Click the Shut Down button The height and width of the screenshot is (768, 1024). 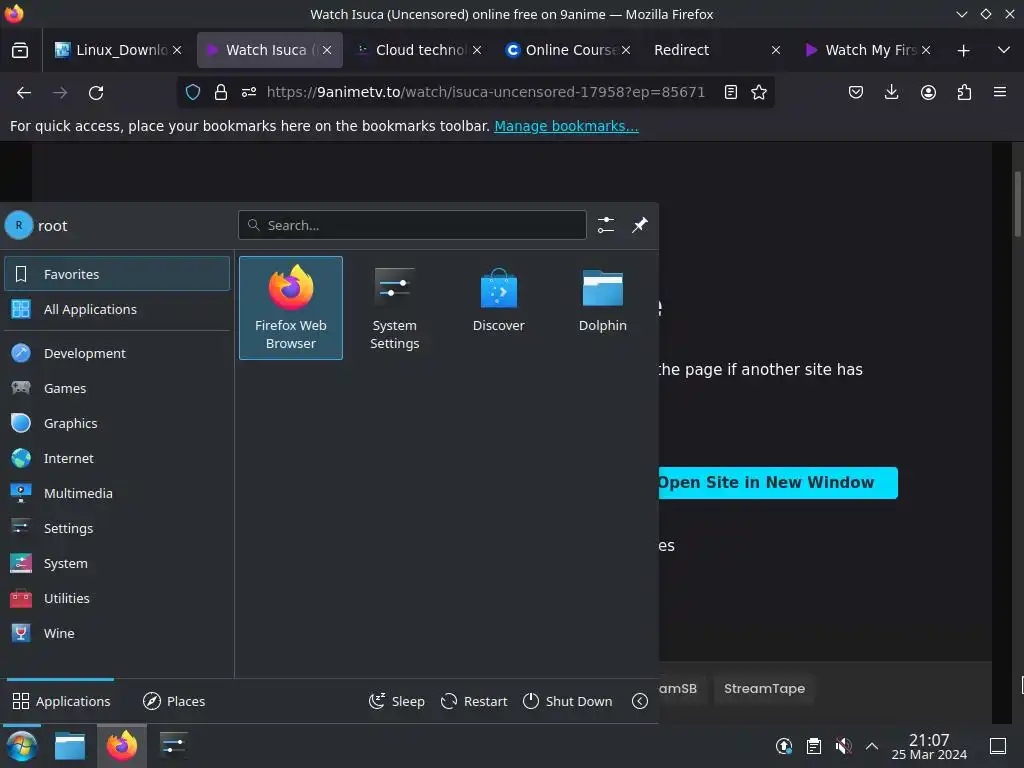(x=568, y=701)
